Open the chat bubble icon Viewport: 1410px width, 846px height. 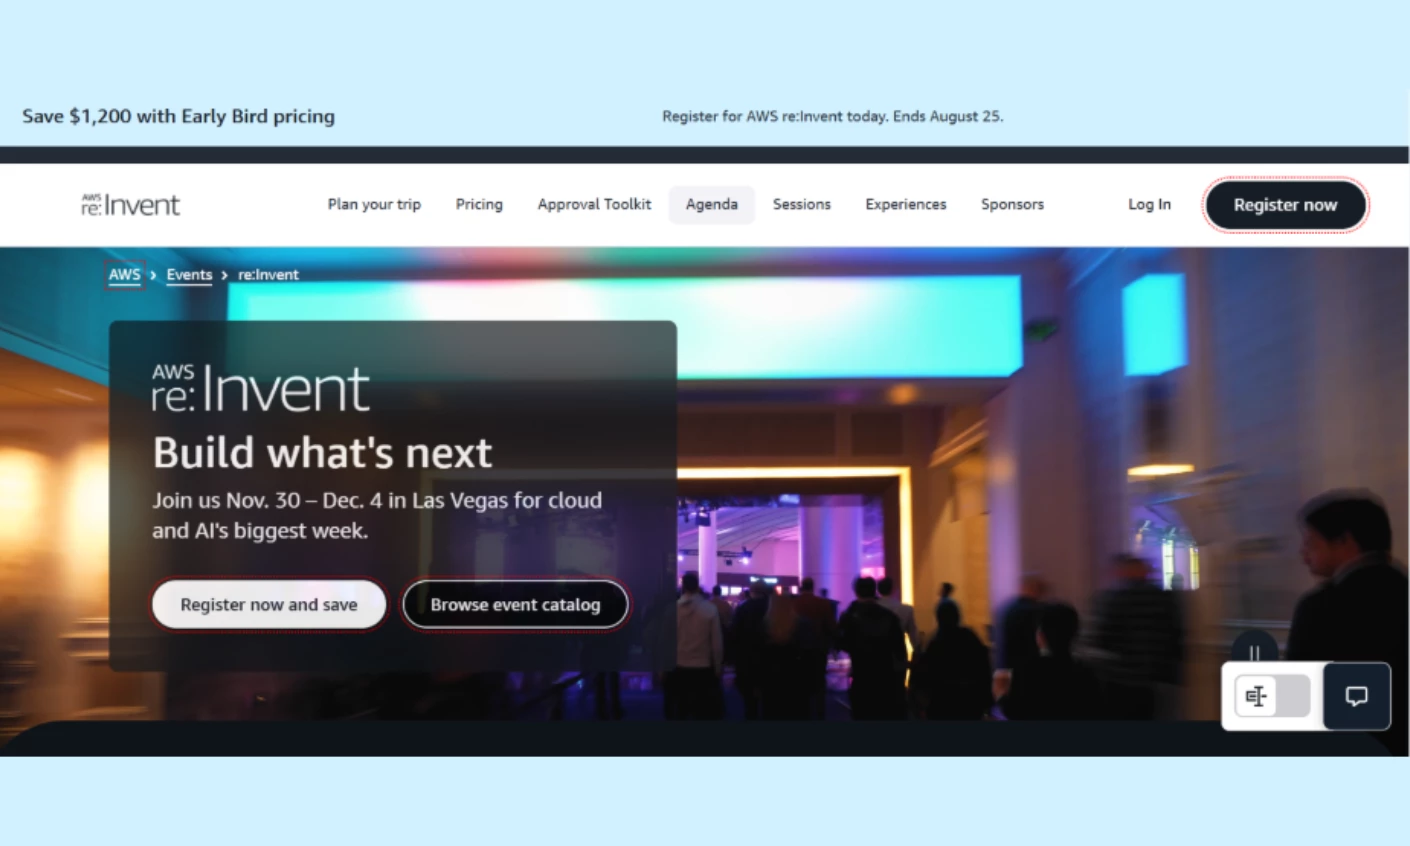click(x=1356, y=696)
